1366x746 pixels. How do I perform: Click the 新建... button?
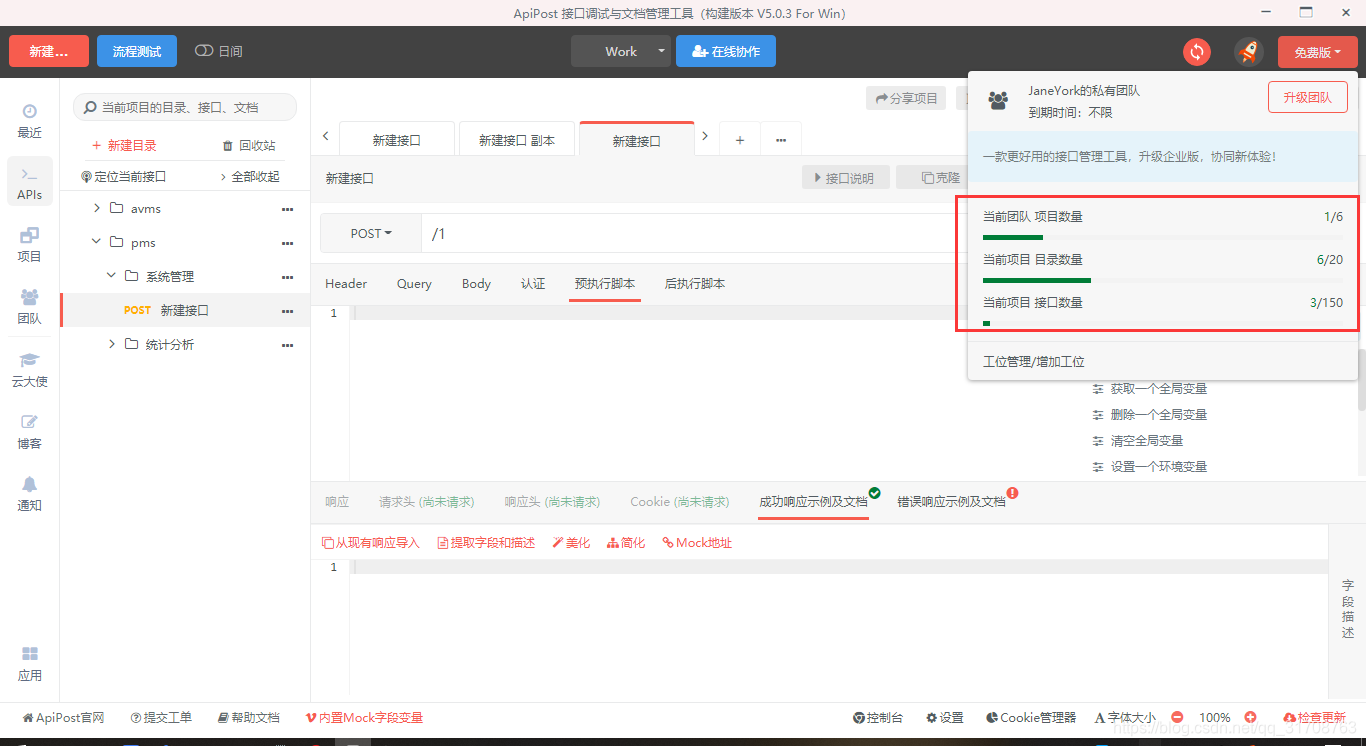(x=49, y=51)
